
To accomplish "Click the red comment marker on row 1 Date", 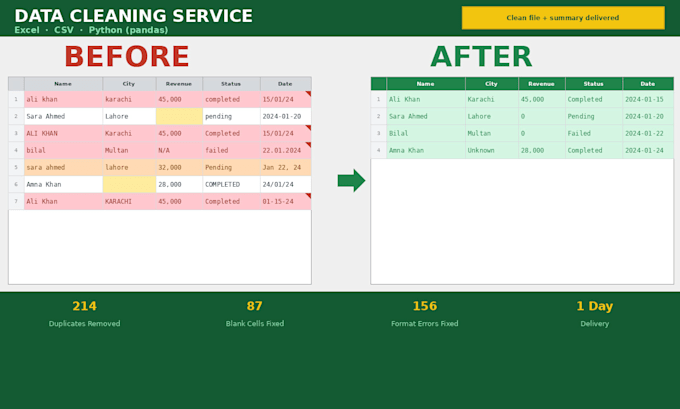I will pos(309,93).
